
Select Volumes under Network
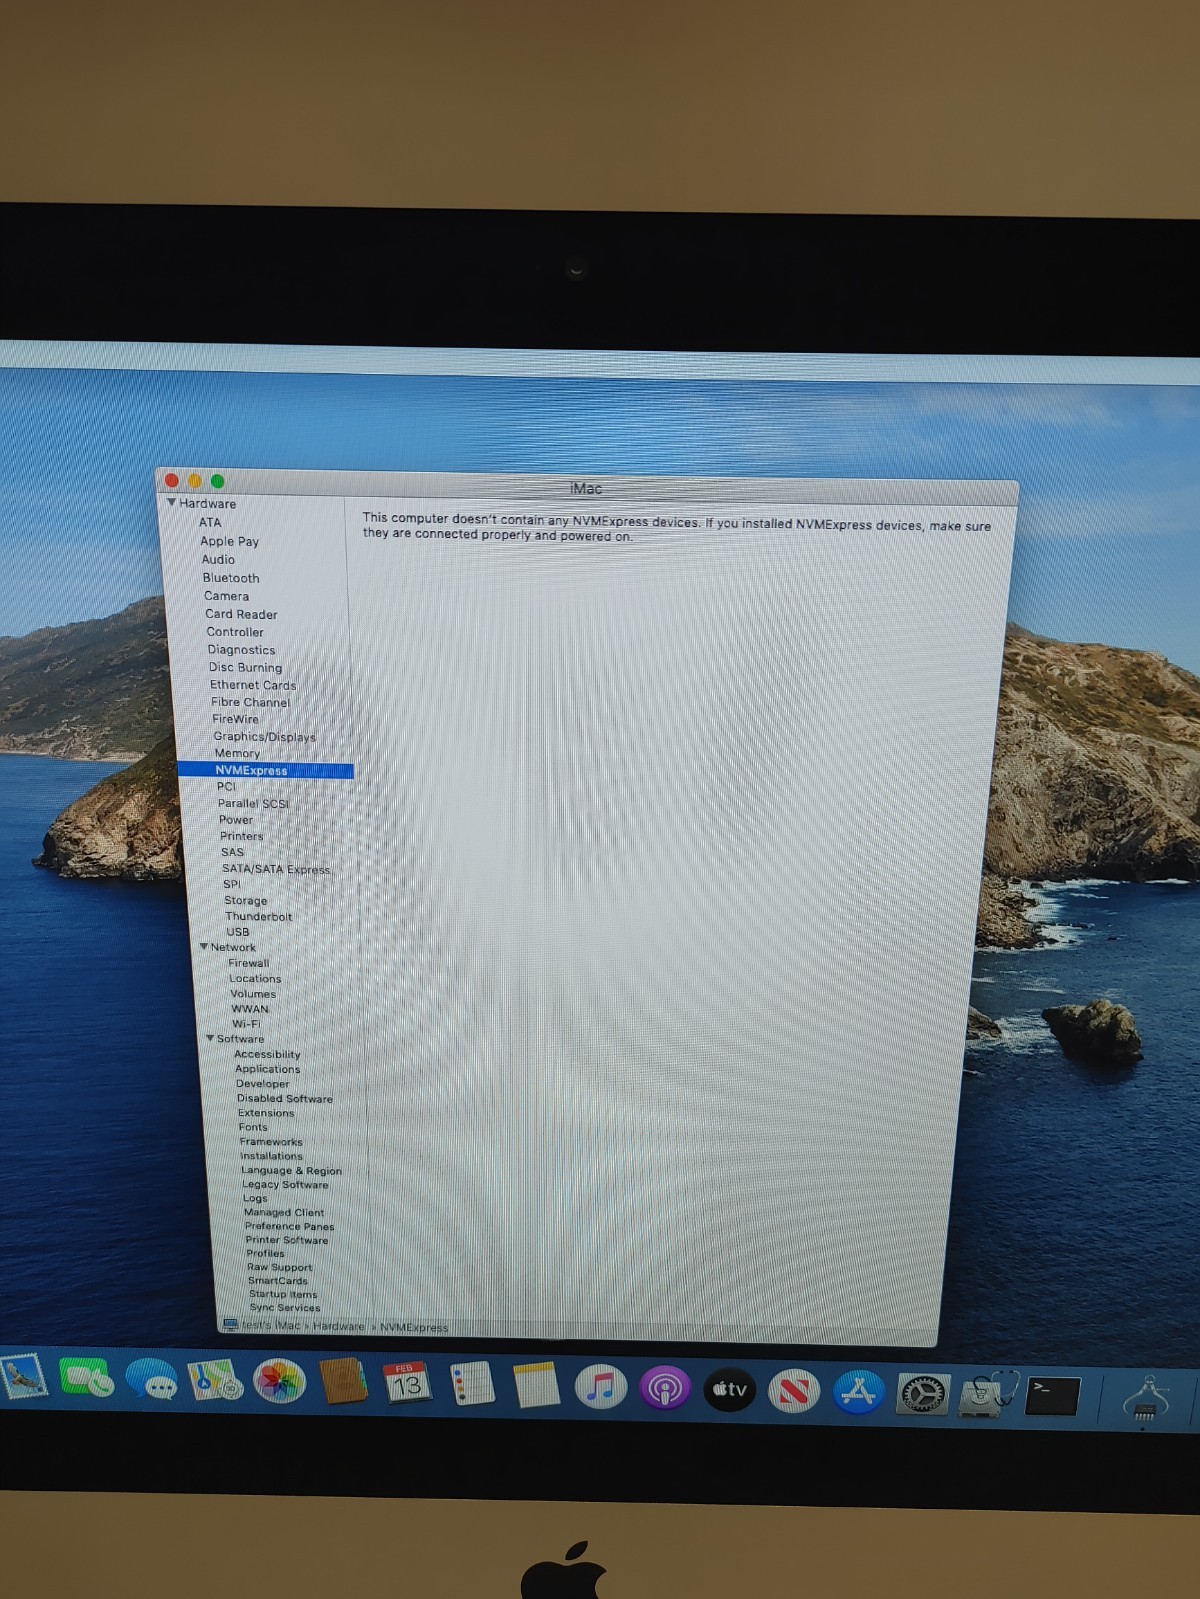[x=253, y=993]
